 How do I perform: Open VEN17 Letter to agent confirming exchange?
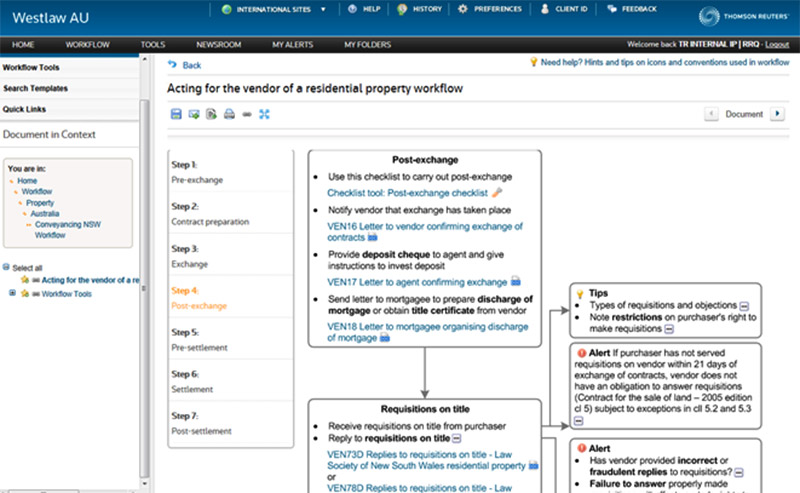tap(417, 282)
